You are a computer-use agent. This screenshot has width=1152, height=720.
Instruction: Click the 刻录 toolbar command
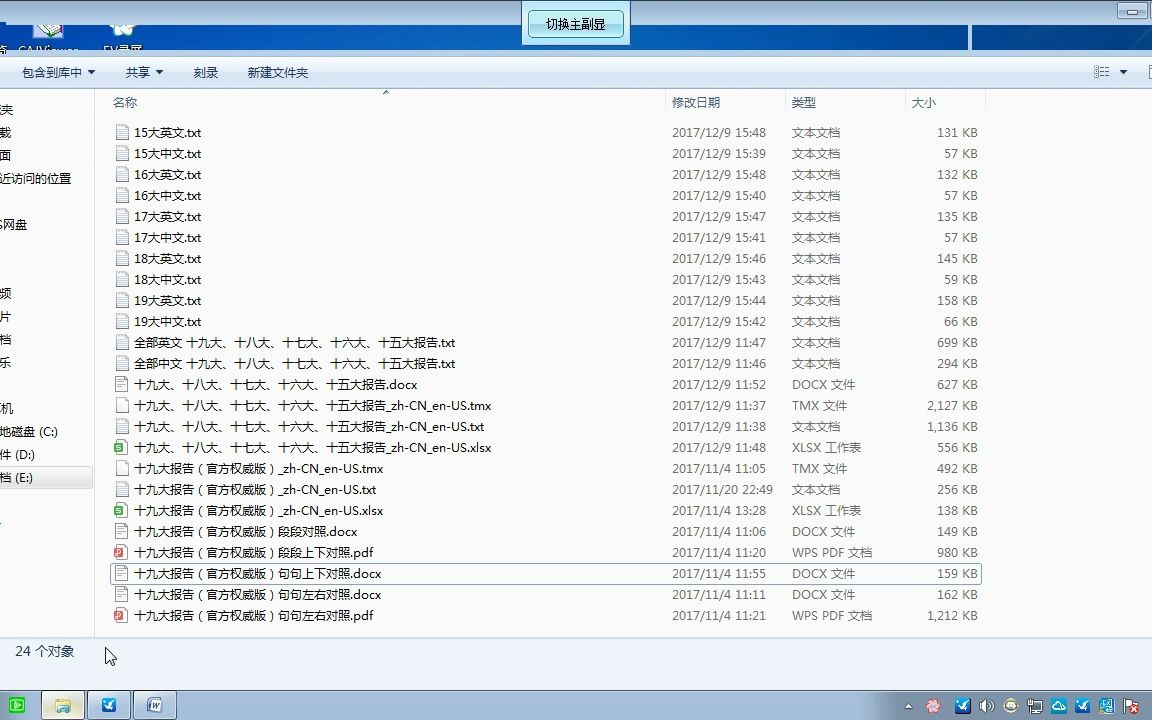click(205, 72)
